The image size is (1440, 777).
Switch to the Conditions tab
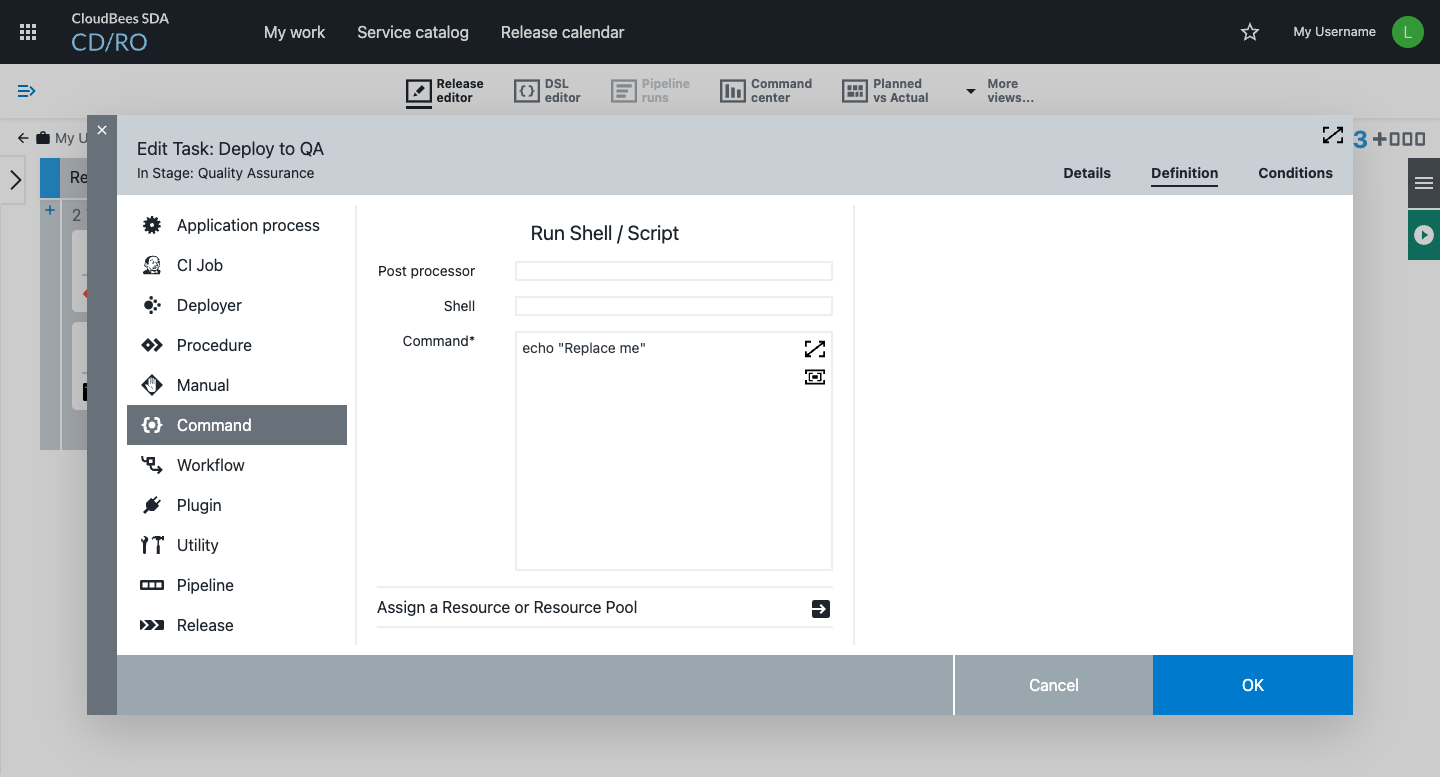point(1295,173)
